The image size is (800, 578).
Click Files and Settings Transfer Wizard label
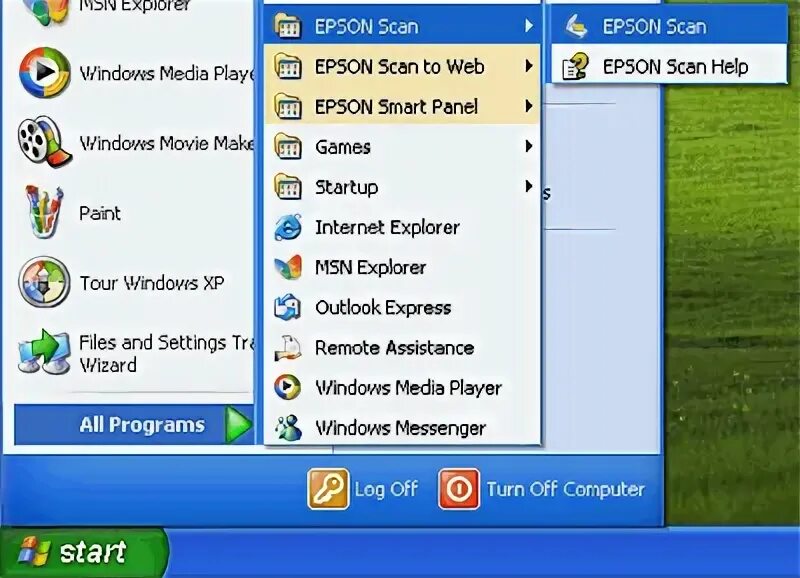(x=166, y=353)
